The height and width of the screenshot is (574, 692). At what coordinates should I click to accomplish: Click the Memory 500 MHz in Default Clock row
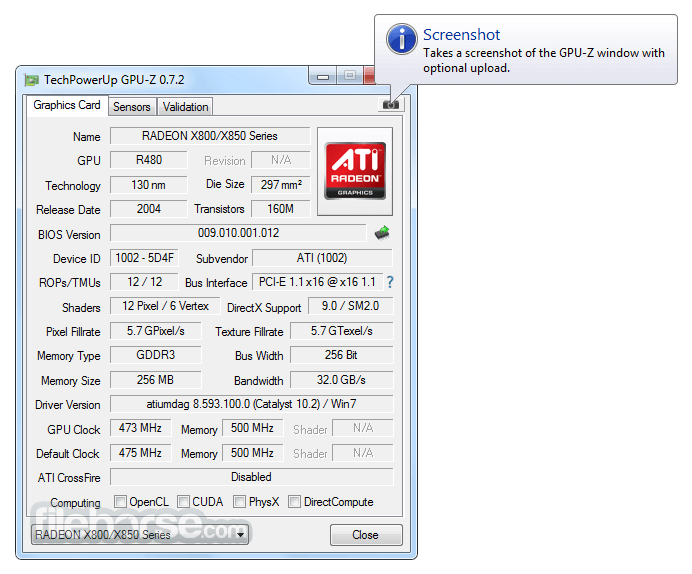(x=252, y=453)
